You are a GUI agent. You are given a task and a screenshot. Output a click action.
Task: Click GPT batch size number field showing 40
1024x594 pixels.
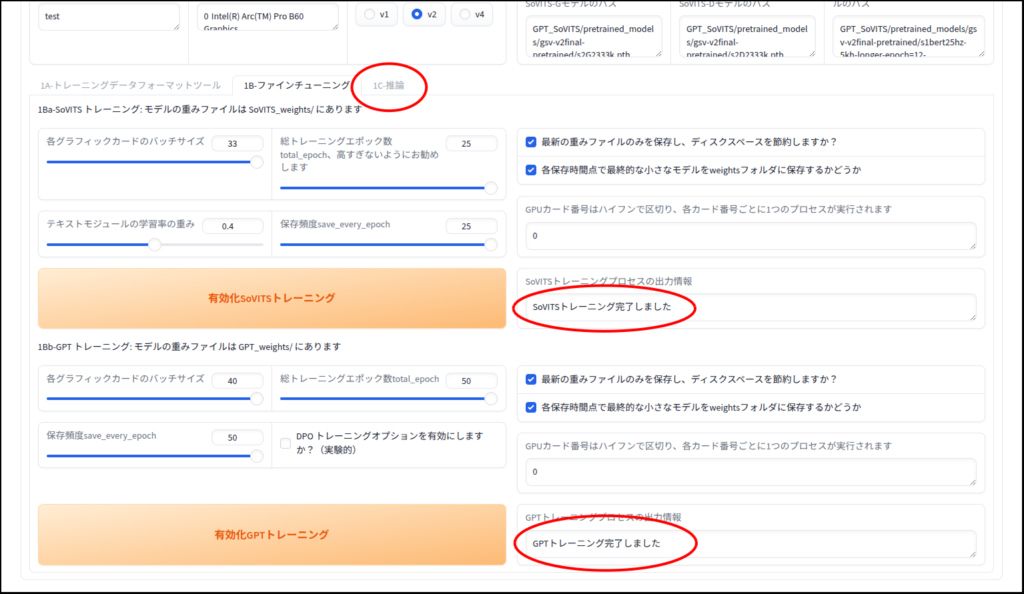tap(236, 380)
